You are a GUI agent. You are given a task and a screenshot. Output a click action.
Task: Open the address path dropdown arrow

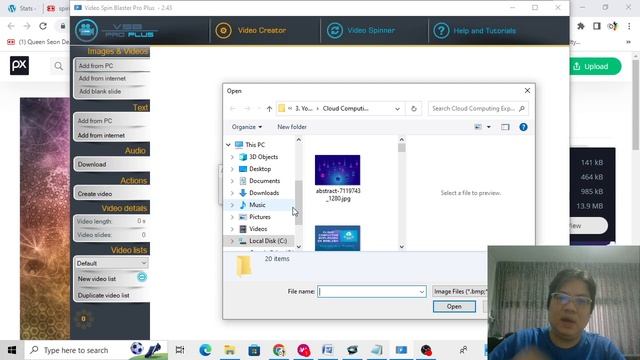coord(397,109)
